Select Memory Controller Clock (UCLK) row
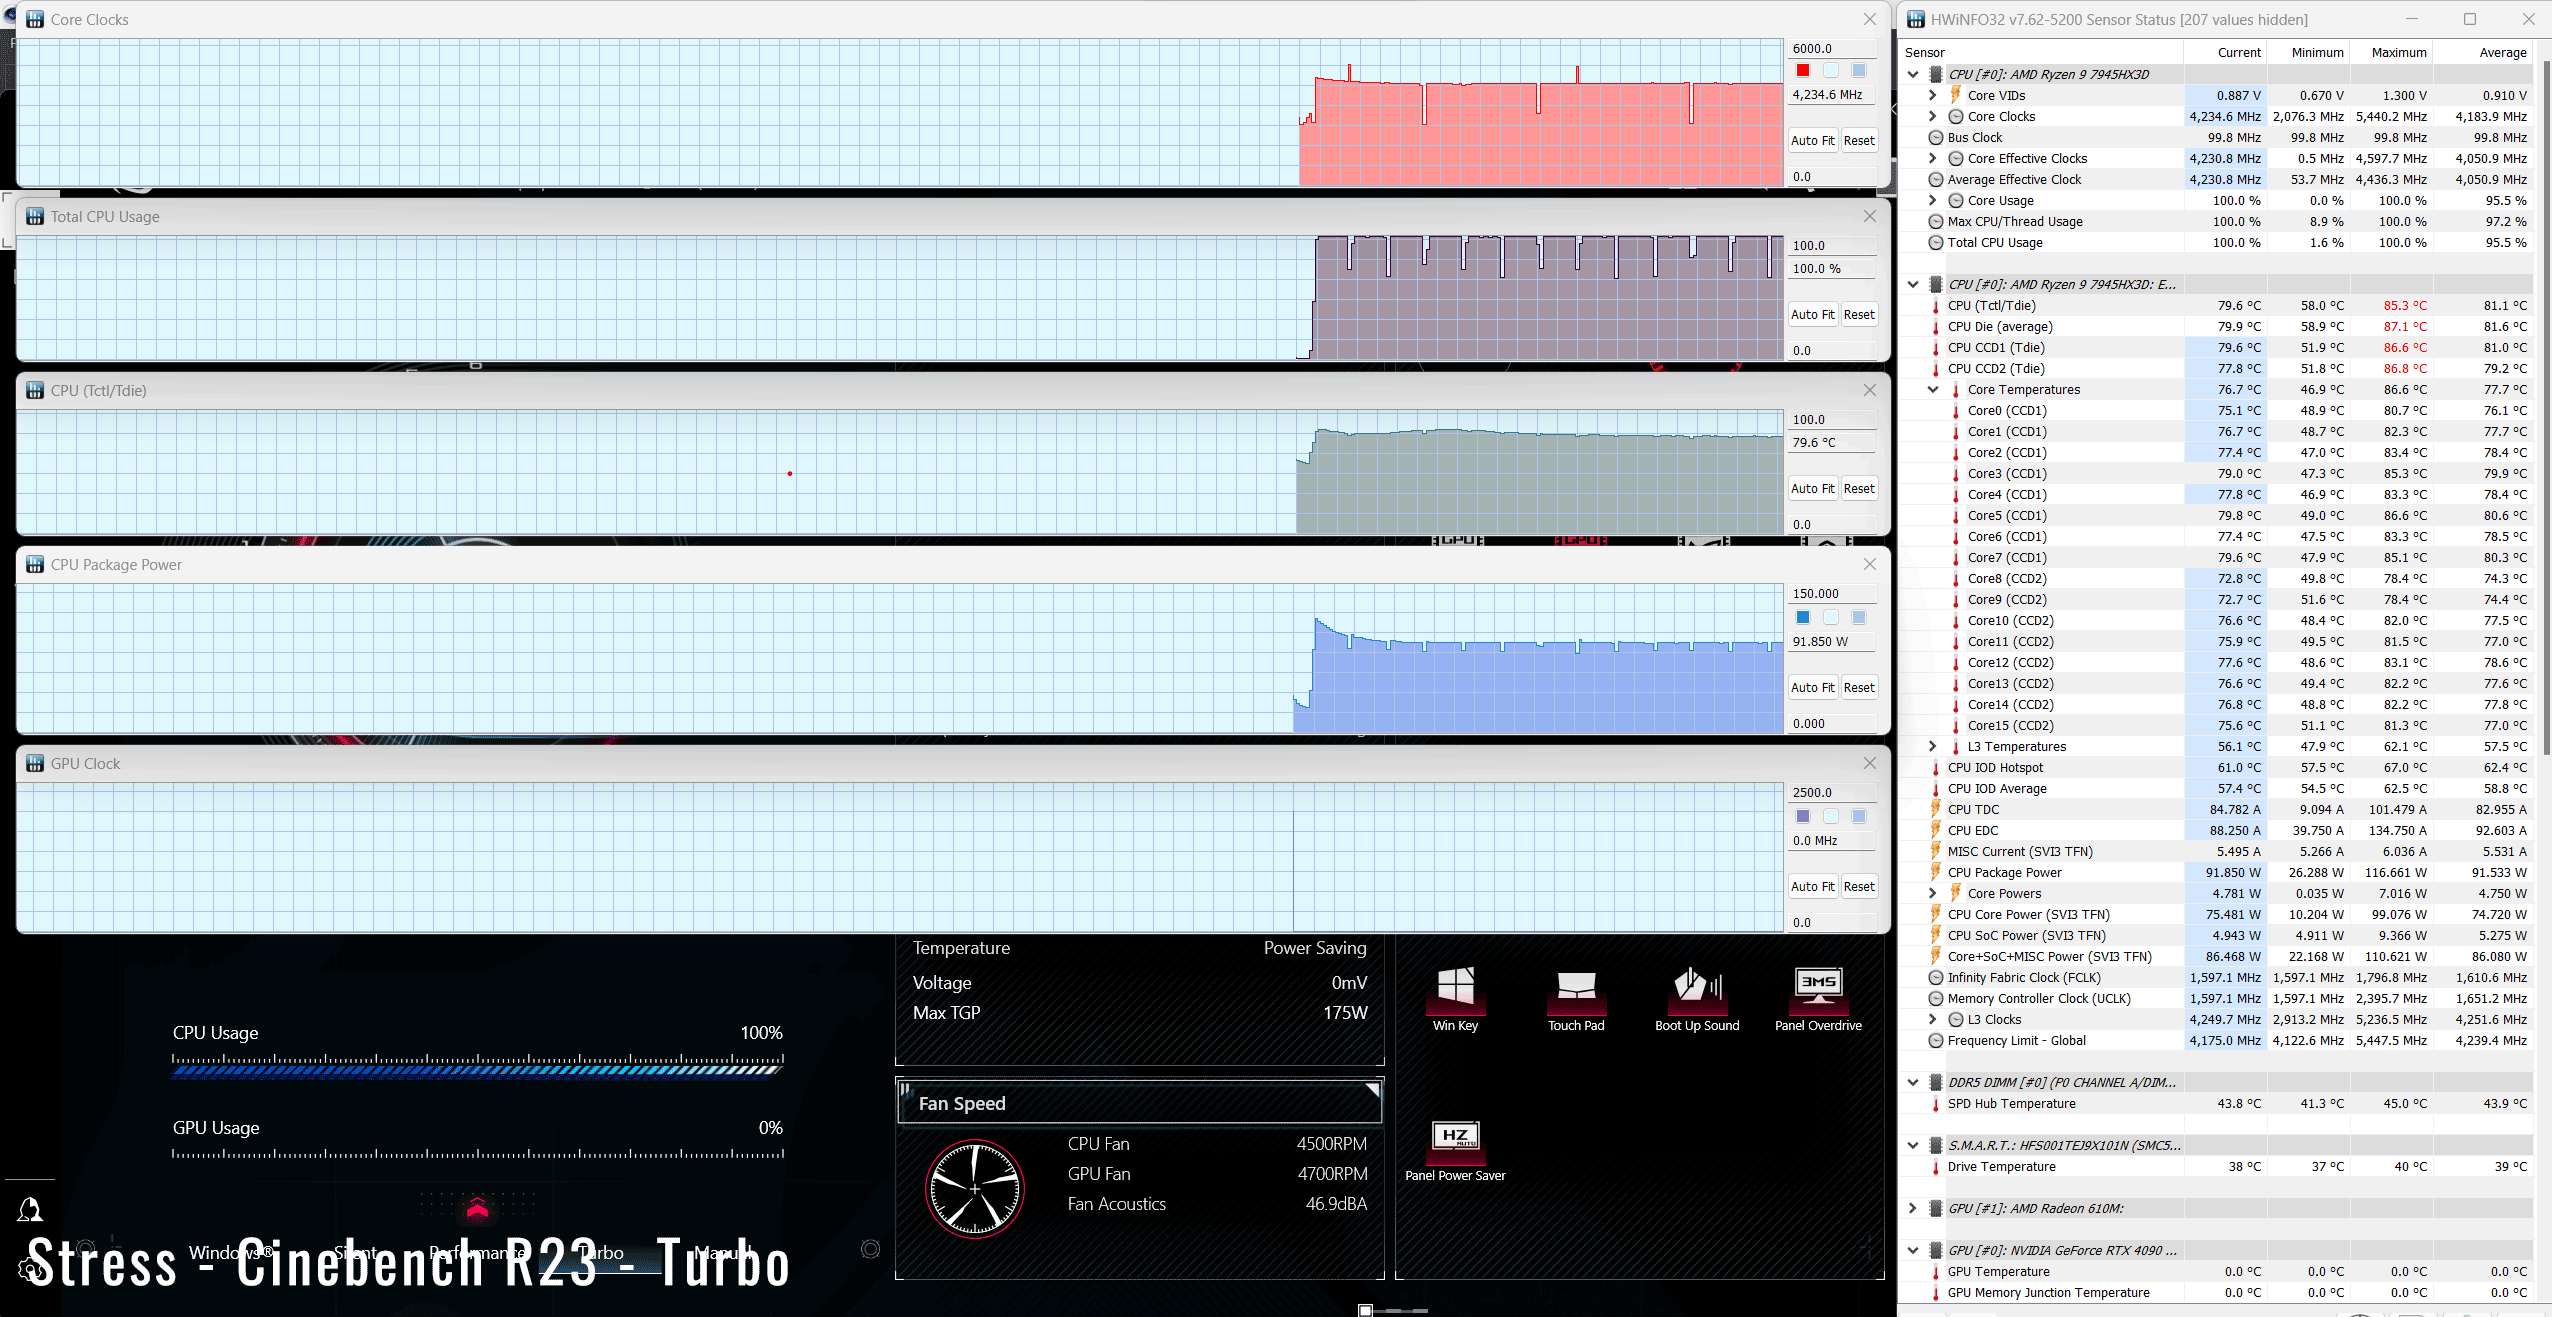Screen dimensions: 2552x1317 point(2216,998)
